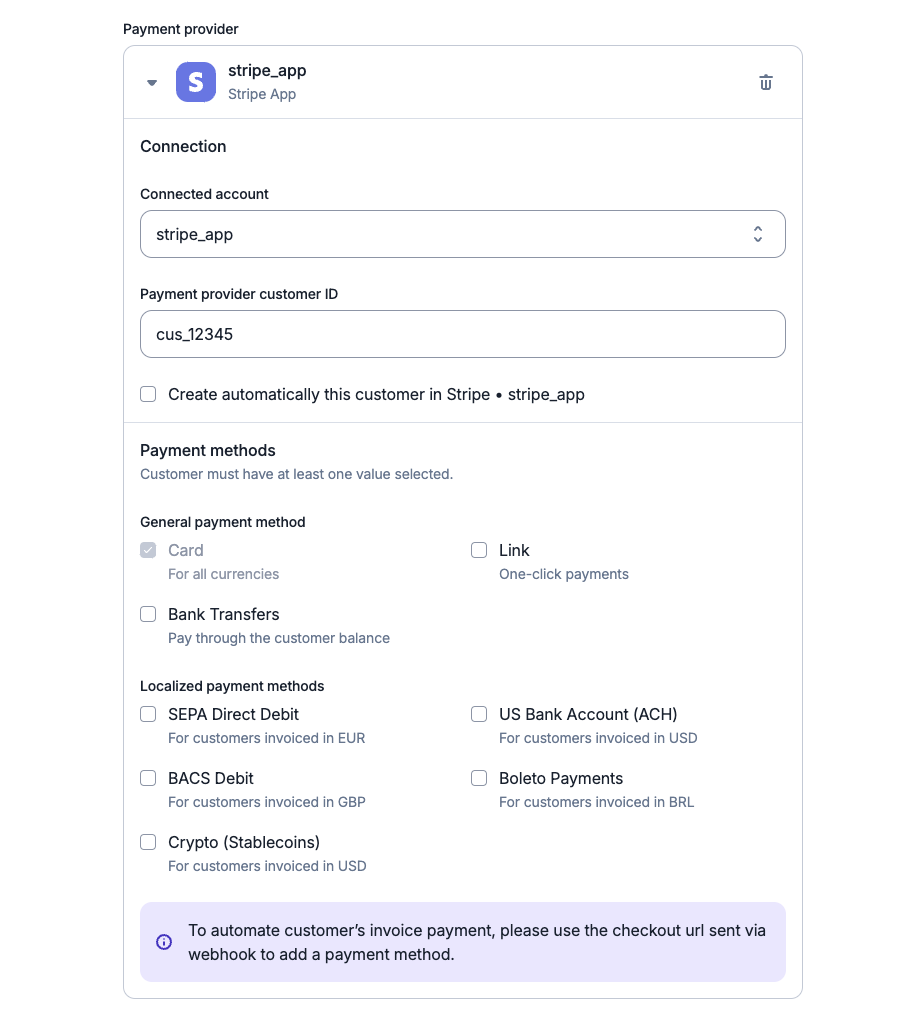Focus the Payment provider customer ID field
901x1009 pixels.
(x=463, y=334)
